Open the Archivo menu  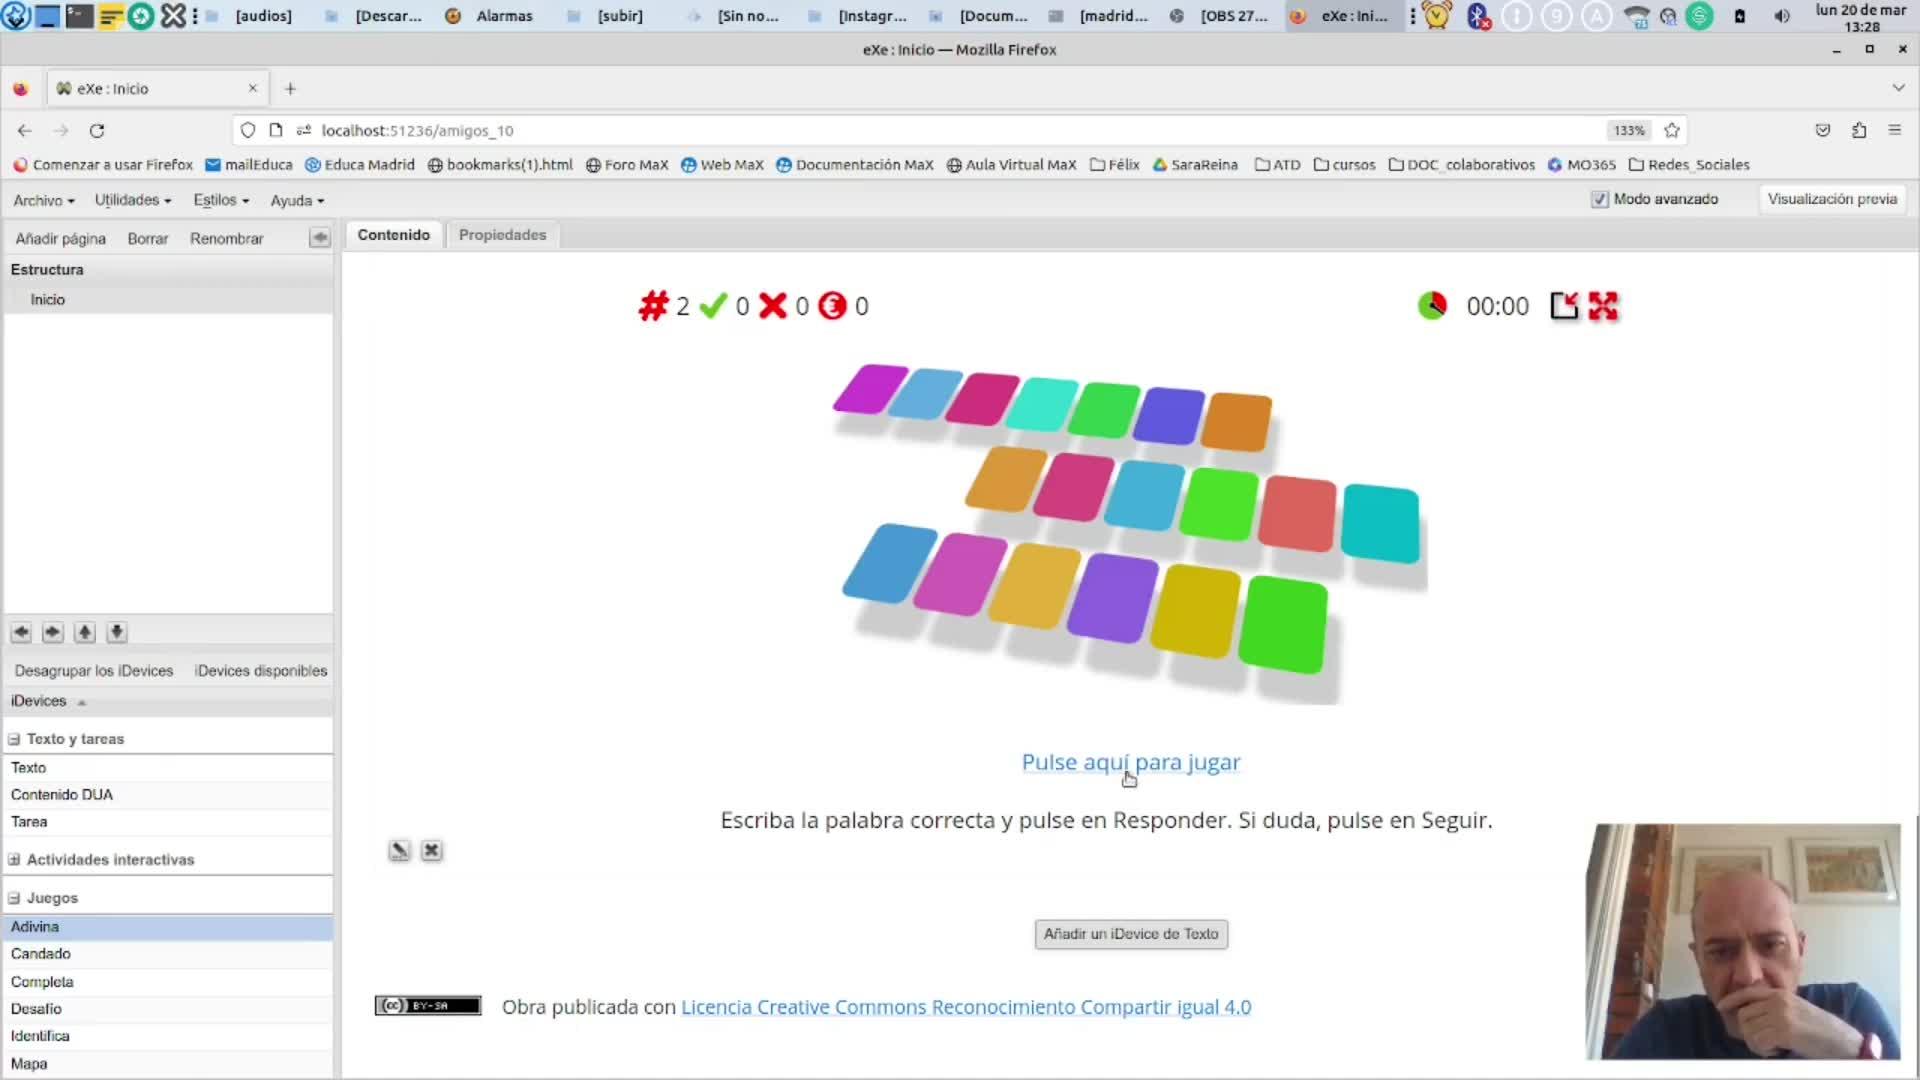coord(43,200)
